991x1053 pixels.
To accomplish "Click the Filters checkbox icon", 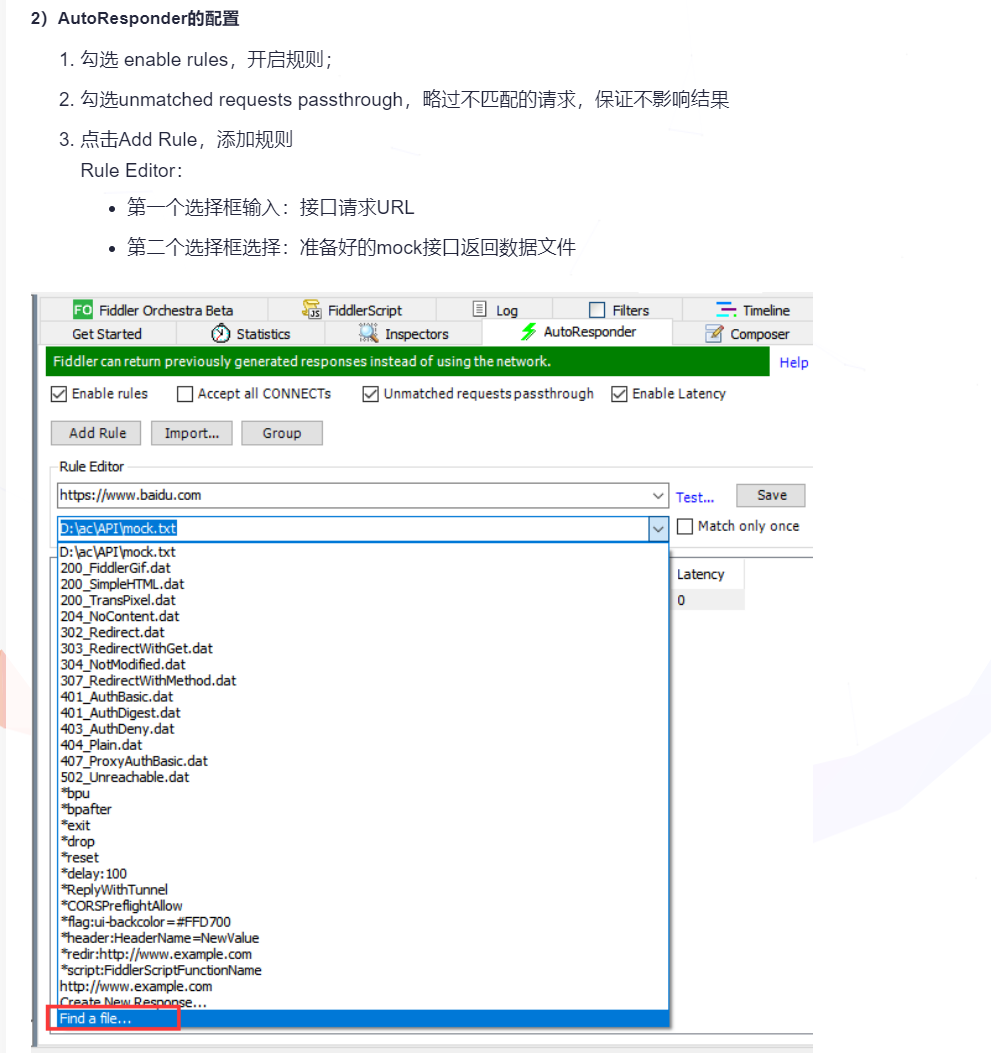I will click(x=597, y=310).
